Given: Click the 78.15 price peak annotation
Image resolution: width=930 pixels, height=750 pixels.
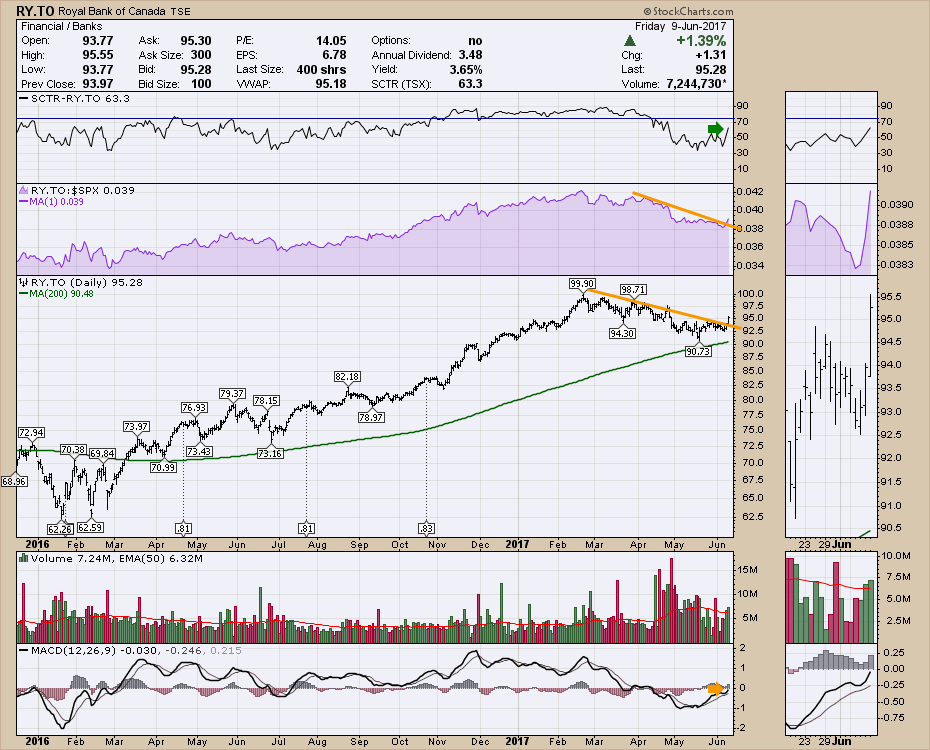Looking at the screenshot, I should click(266, 401).
